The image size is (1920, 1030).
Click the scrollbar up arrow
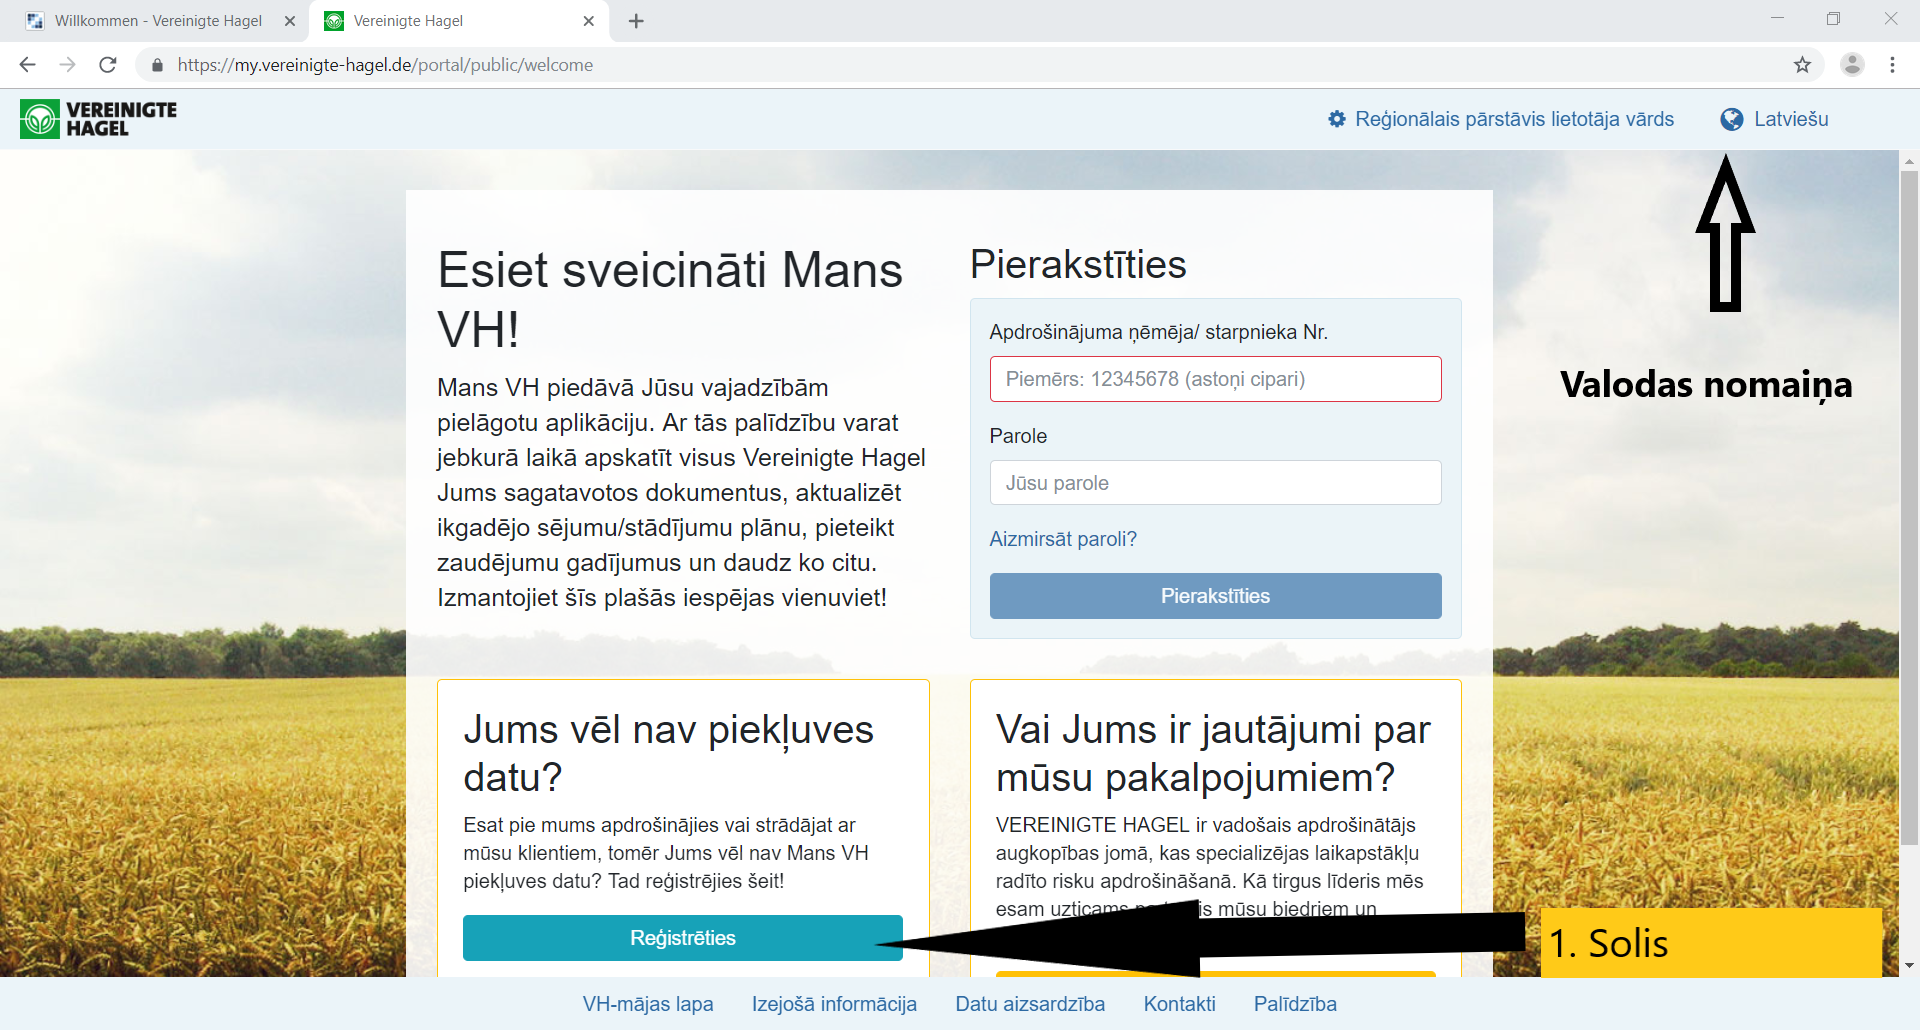pyautogui.click(x=1909, y=161)
